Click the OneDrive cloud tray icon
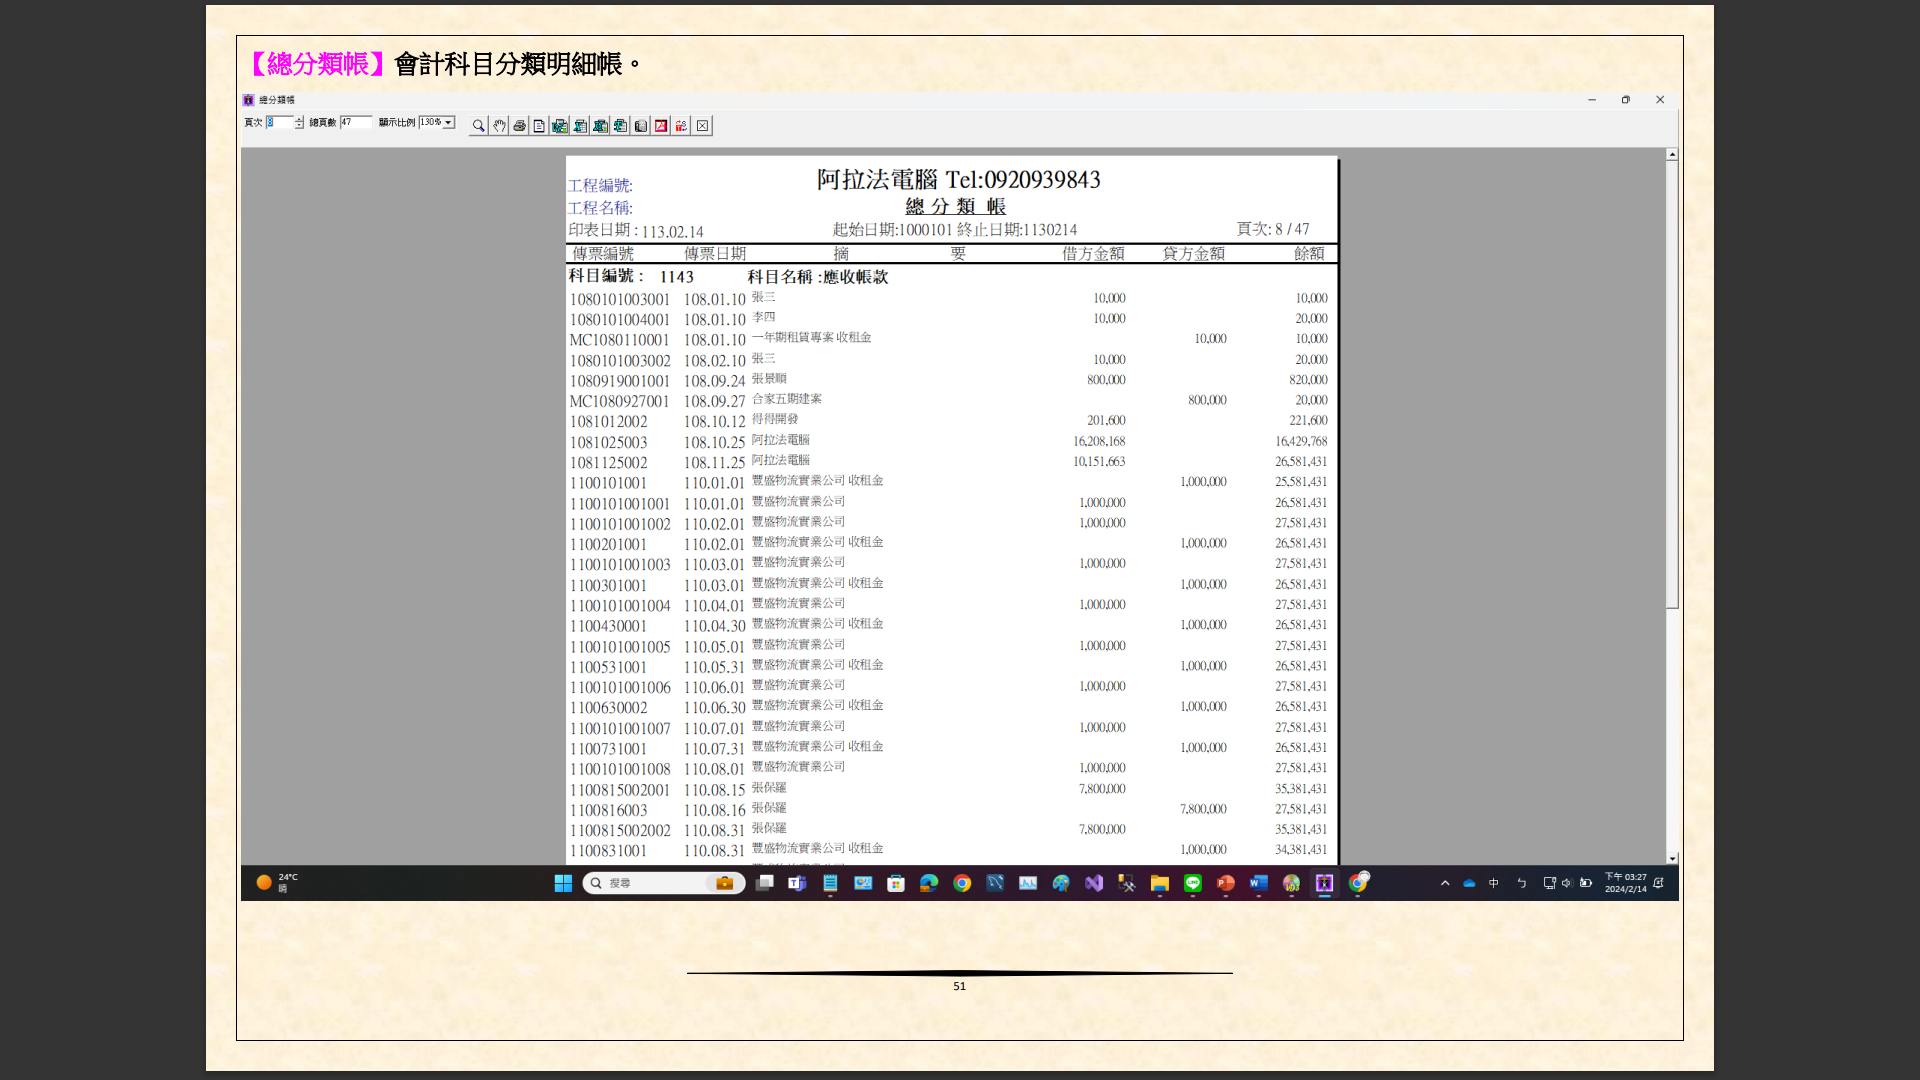Image resolution: width=1920 pixels, height=1080 pixels. 1469,883
